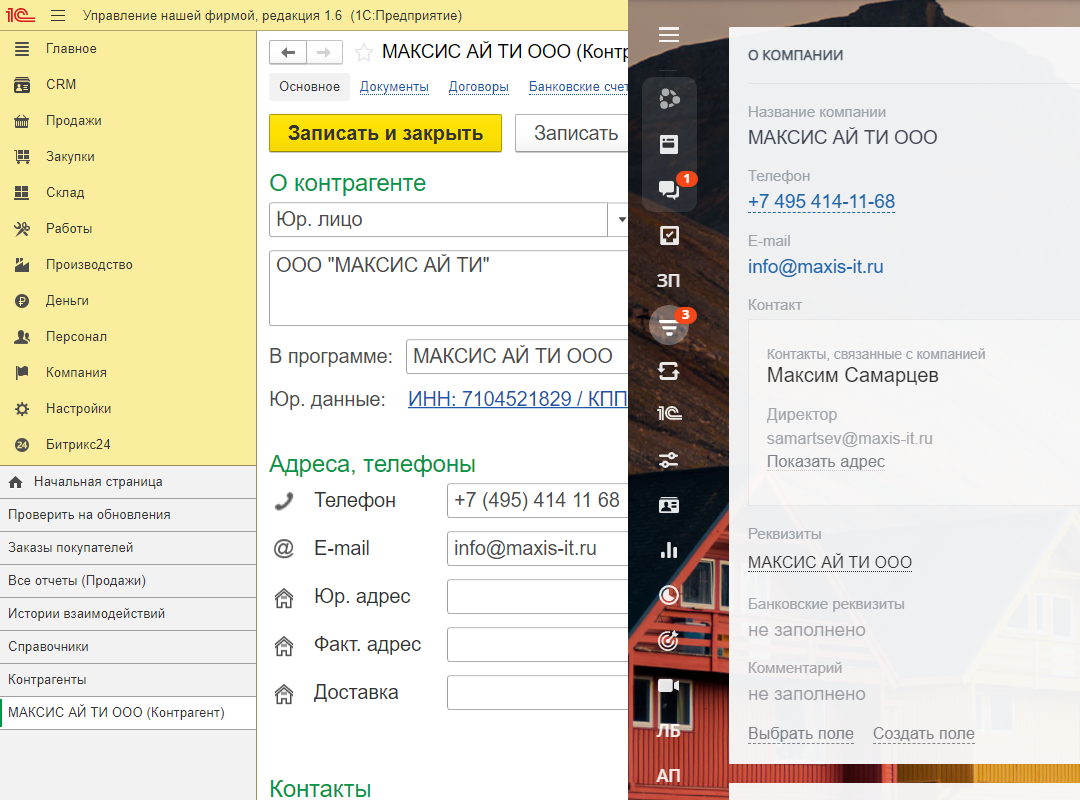Open Проверить на обновления panel item
1080x800 pixels.
coord(128,515)
